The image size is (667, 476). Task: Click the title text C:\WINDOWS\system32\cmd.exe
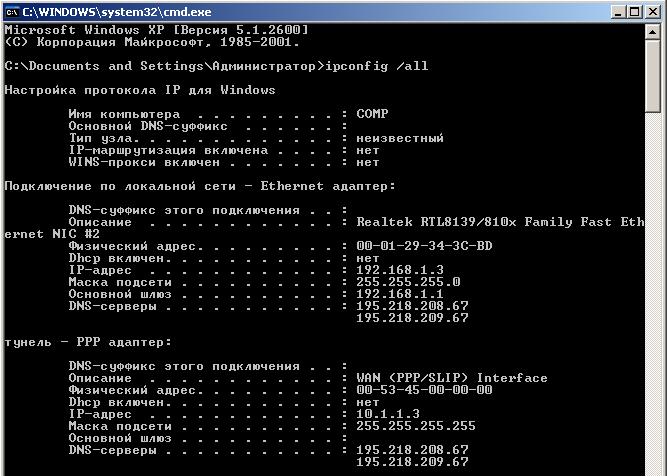pyautogui.click(x=117, y=12)
